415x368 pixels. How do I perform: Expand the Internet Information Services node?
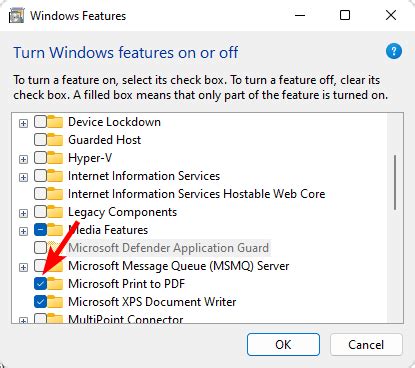coord(23,177)
